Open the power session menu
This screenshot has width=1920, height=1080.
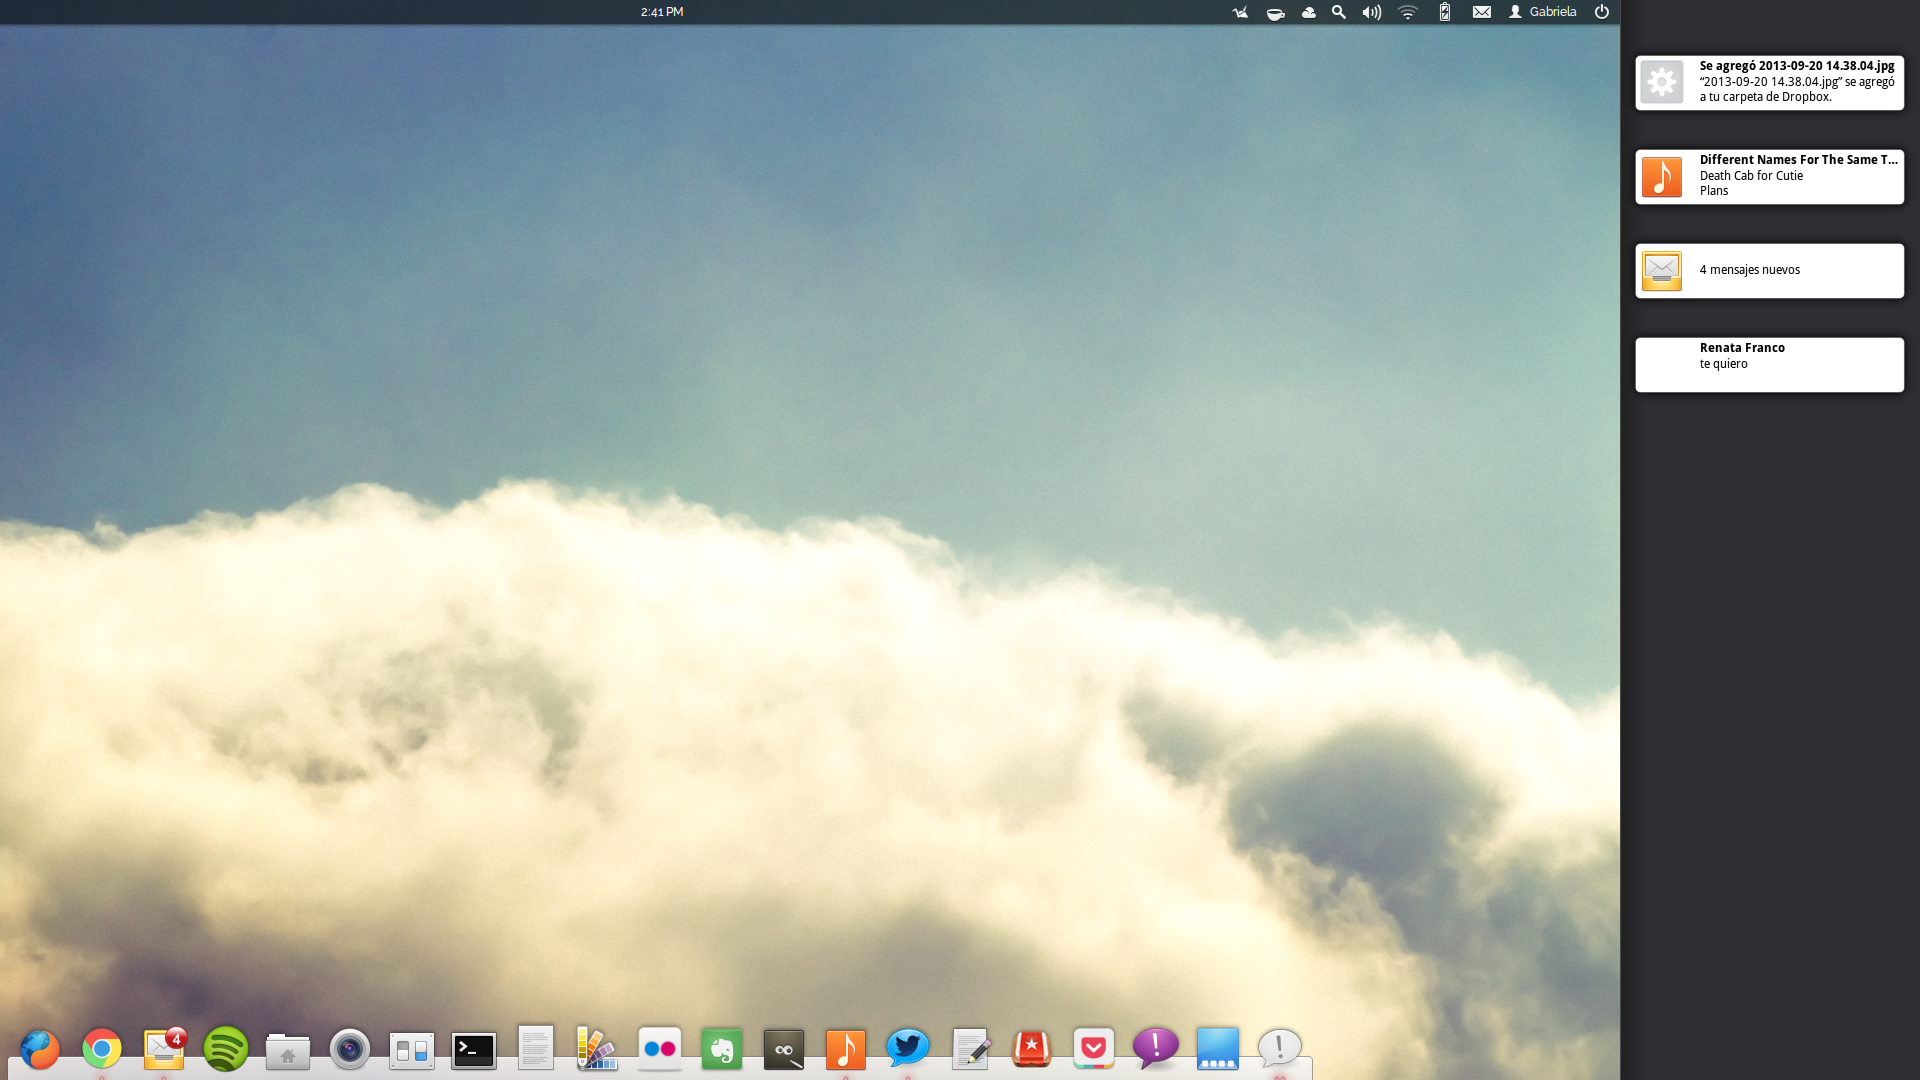1602,12
